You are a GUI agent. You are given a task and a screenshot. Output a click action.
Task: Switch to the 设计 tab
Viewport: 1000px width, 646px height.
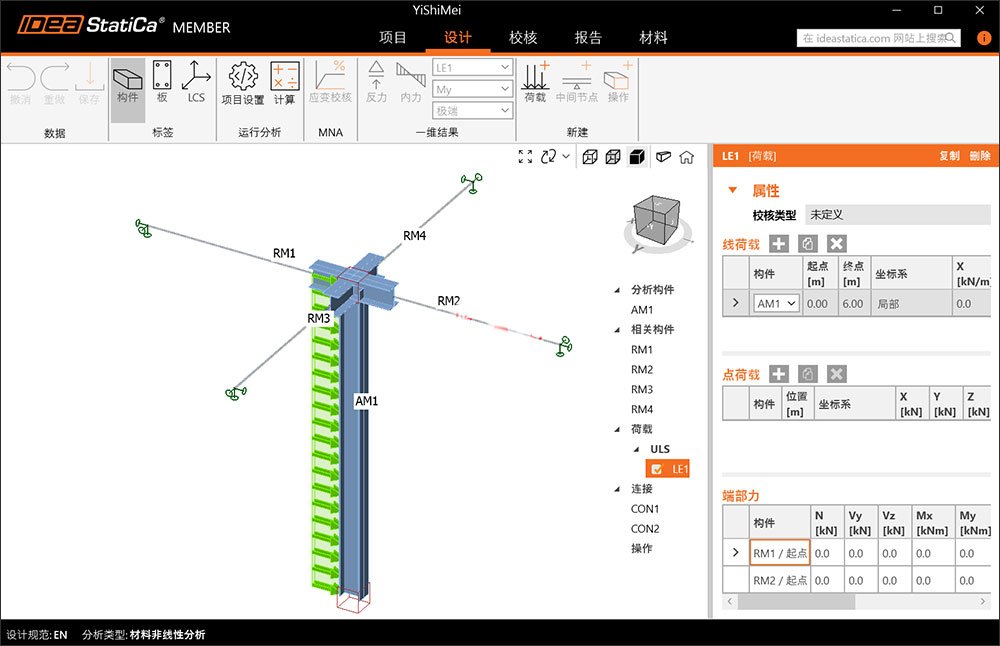tap(458, 38)
